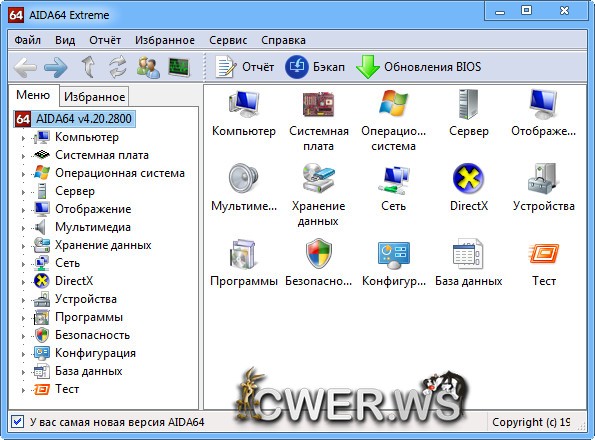Open the Отображение icon in right pane
The width and height of the screenshot is (595, 440).
(x=543, y=104)
